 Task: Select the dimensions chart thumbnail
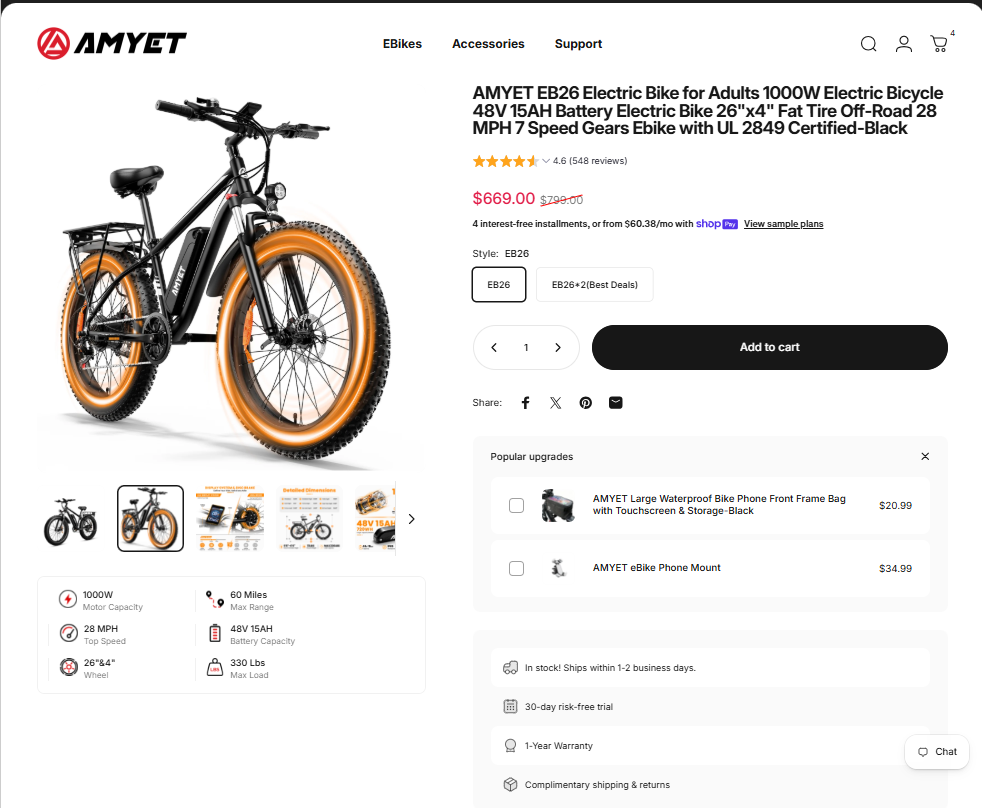[309, 519]
